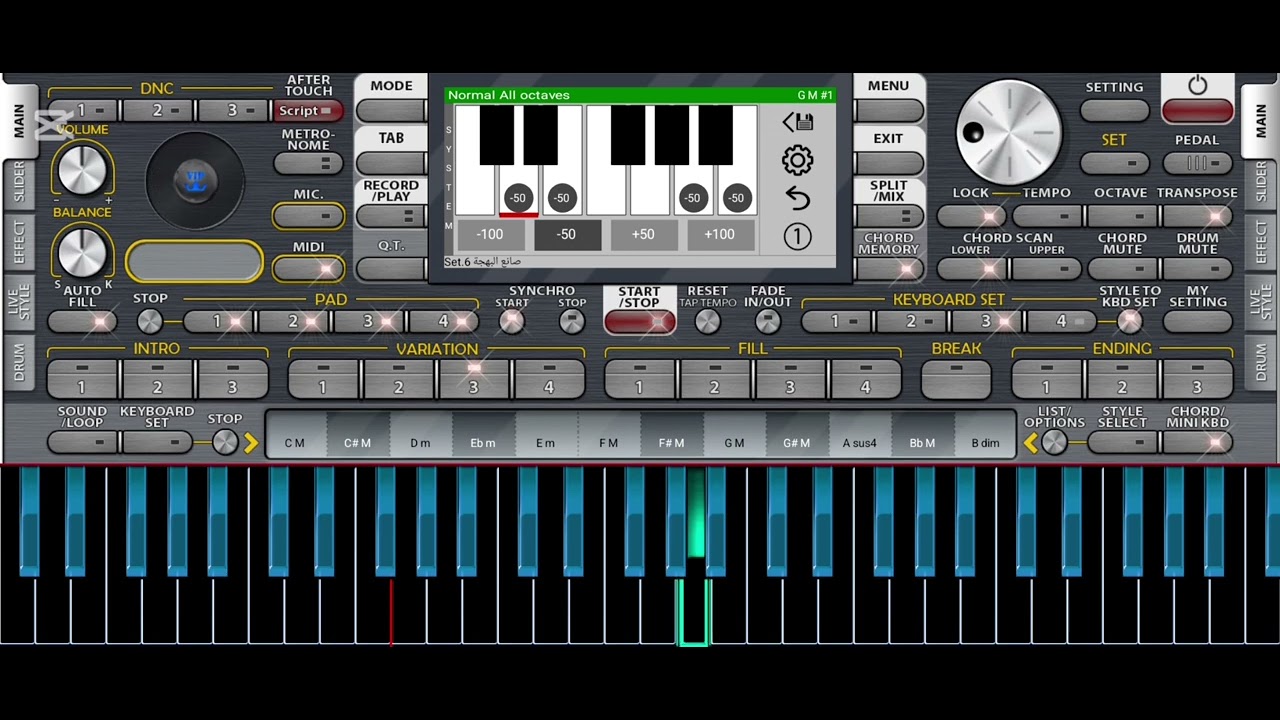Open the Sound/Loop button

click(82, 442)
